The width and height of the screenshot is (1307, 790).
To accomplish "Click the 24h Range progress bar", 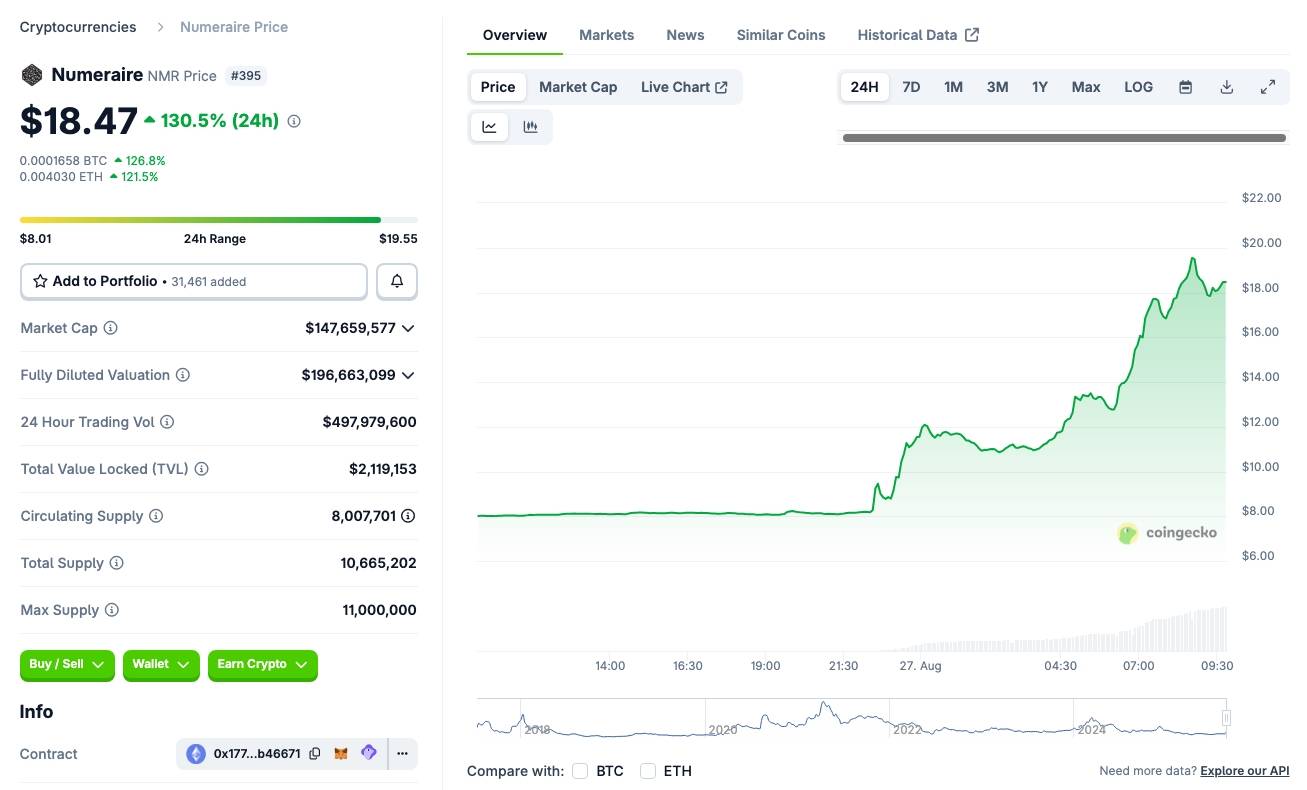I will pyautogui.click(x=219, y=220).
